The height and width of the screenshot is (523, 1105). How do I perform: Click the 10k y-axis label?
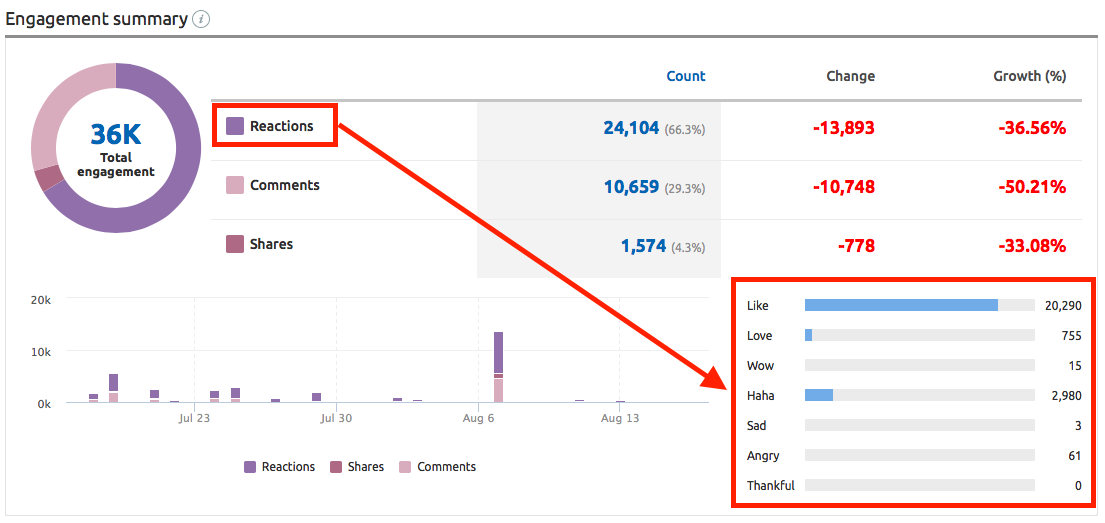(x=42, y=352)
